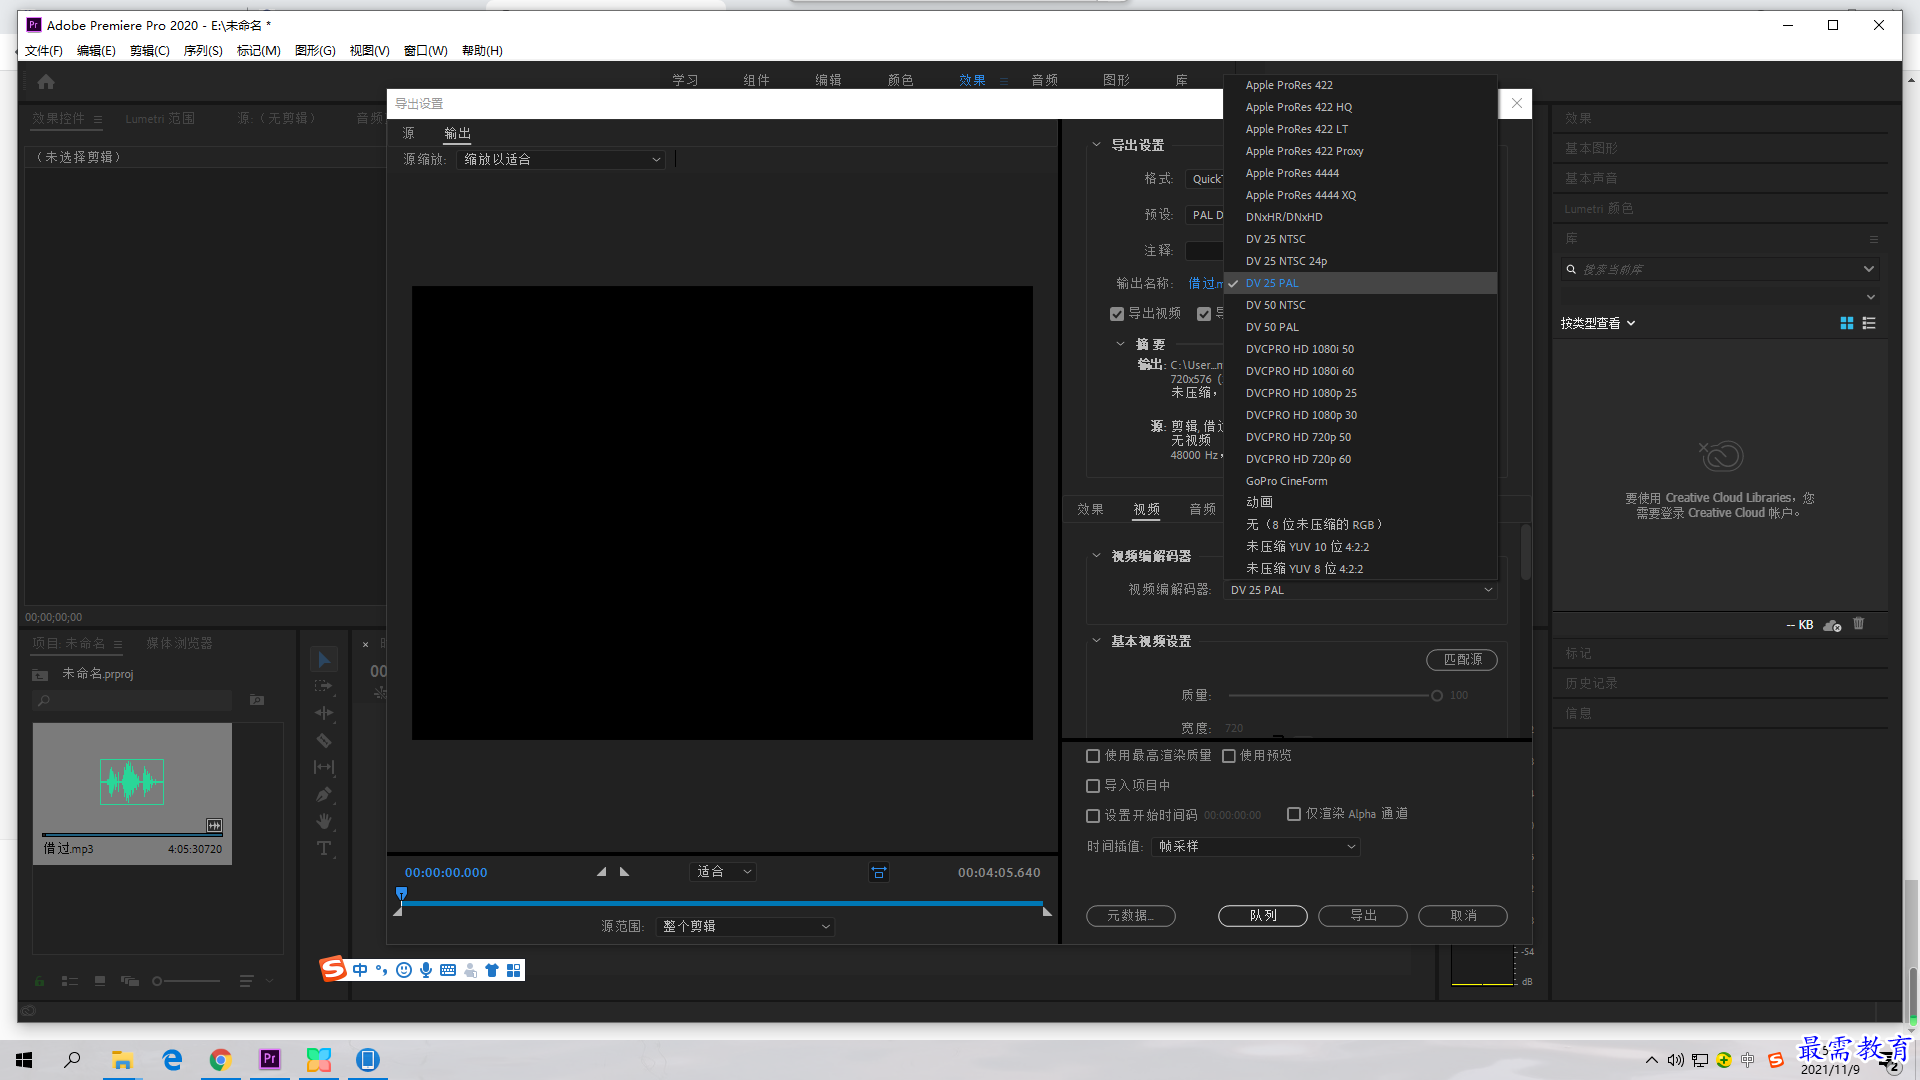Click the library search magnifier icon

(1571, 269)
